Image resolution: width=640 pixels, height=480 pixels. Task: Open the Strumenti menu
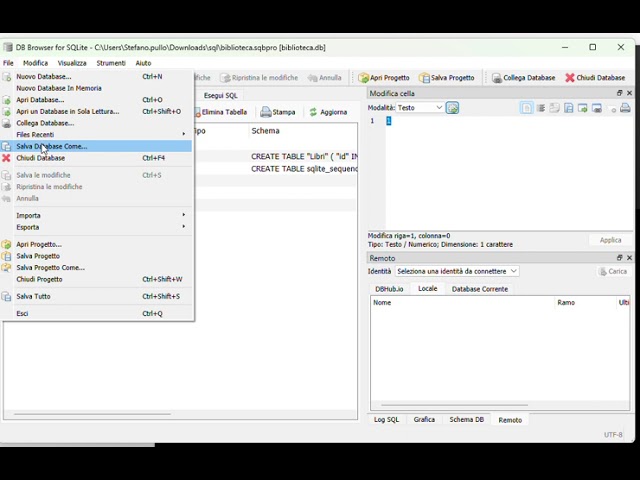111,63
